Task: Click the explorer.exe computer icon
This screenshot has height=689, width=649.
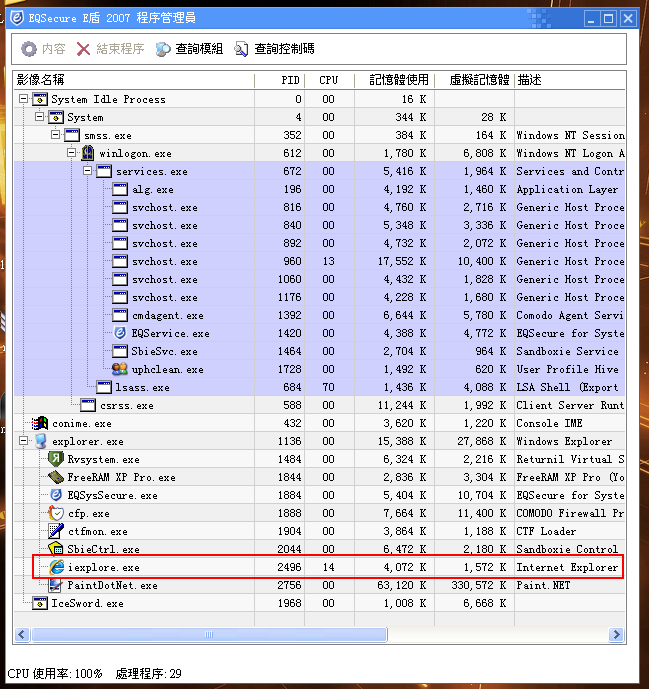Action: tap(40, 441)
